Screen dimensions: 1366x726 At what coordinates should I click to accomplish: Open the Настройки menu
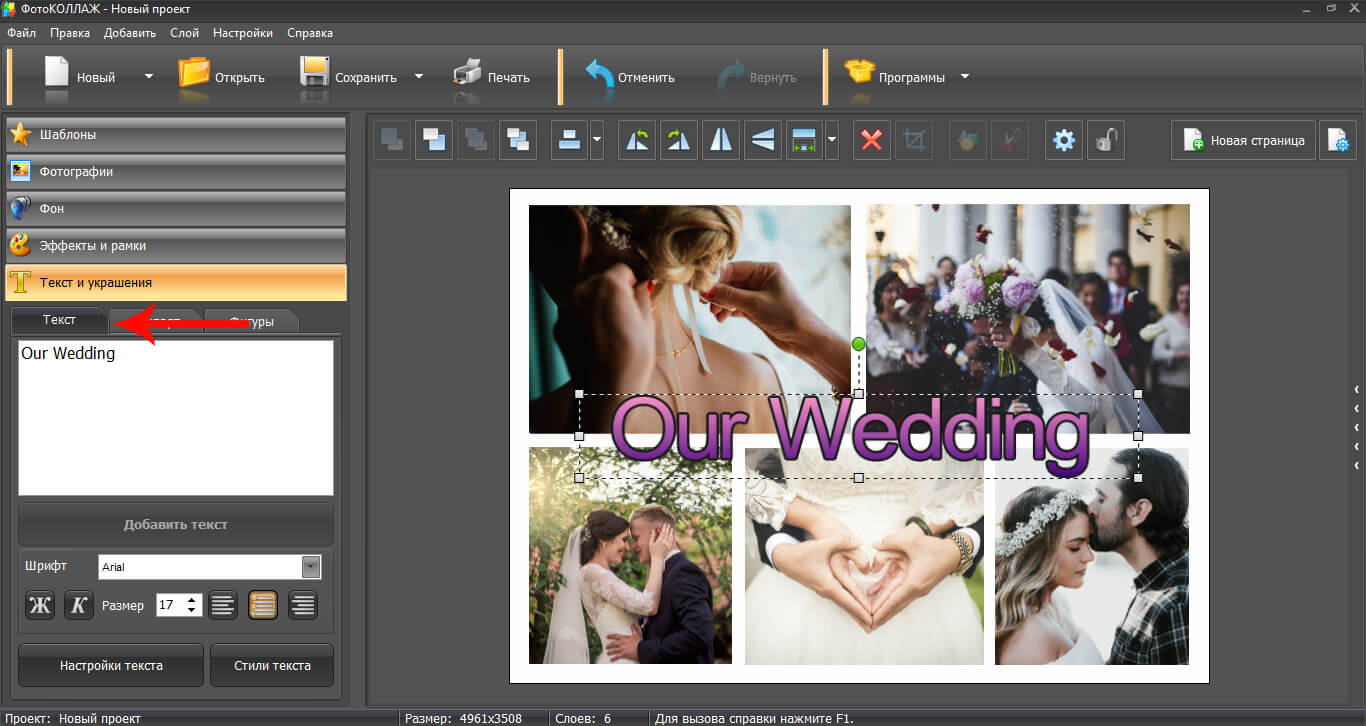coord(243,33)
